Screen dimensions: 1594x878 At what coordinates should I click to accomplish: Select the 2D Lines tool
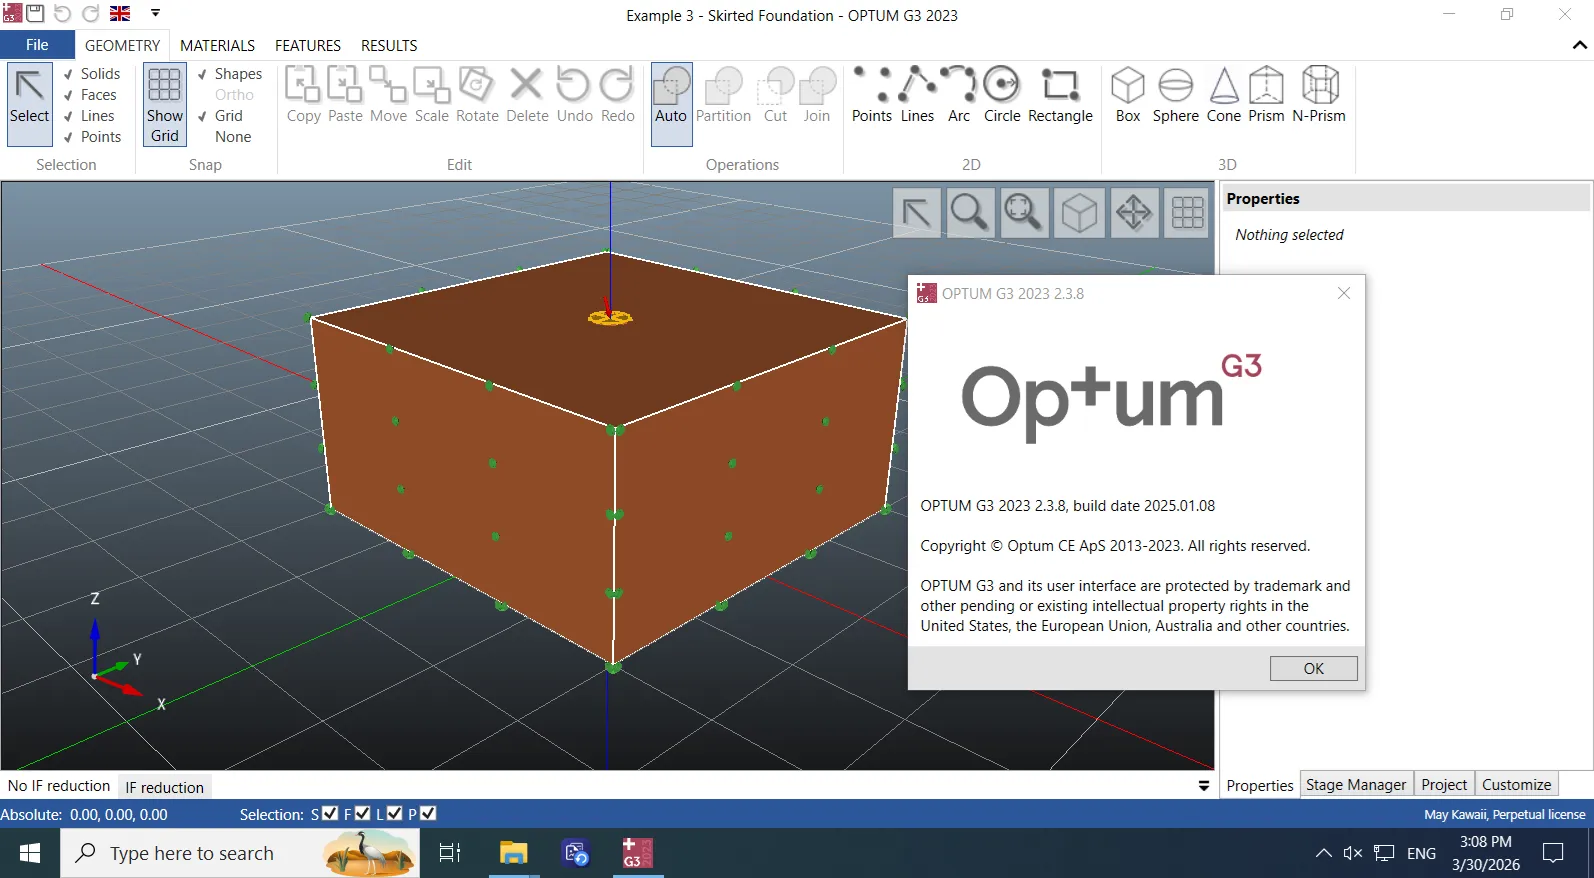pos(917,95)
